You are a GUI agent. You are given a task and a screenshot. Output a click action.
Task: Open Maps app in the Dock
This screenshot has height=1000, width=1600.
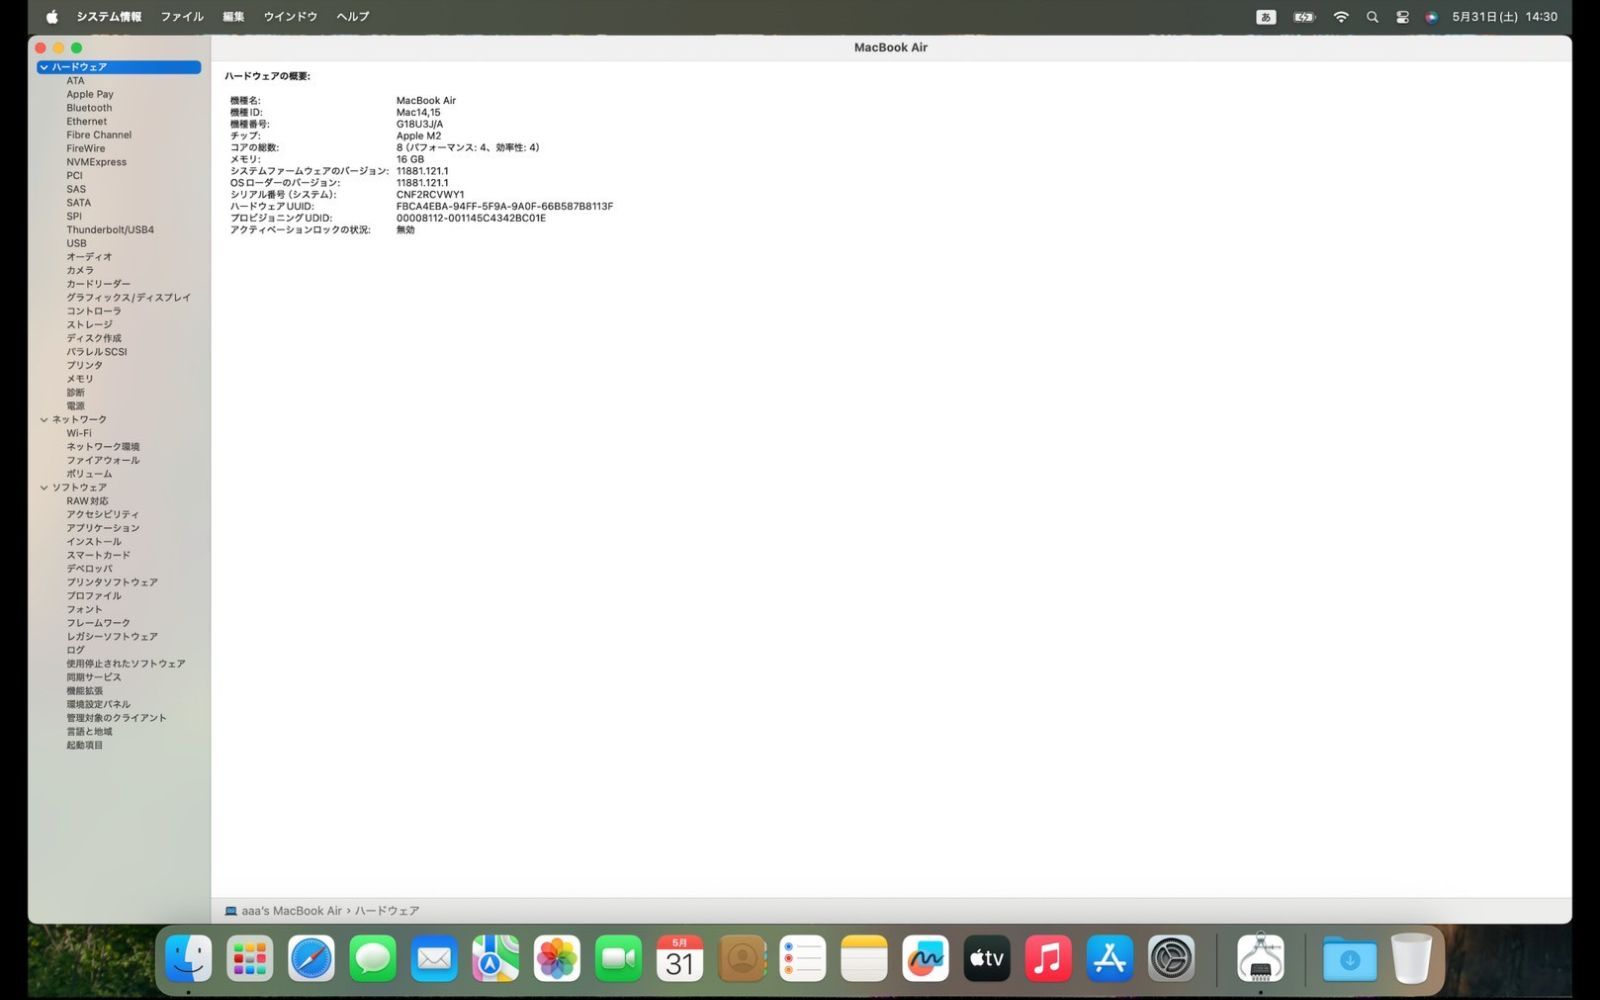coord(495,959)
